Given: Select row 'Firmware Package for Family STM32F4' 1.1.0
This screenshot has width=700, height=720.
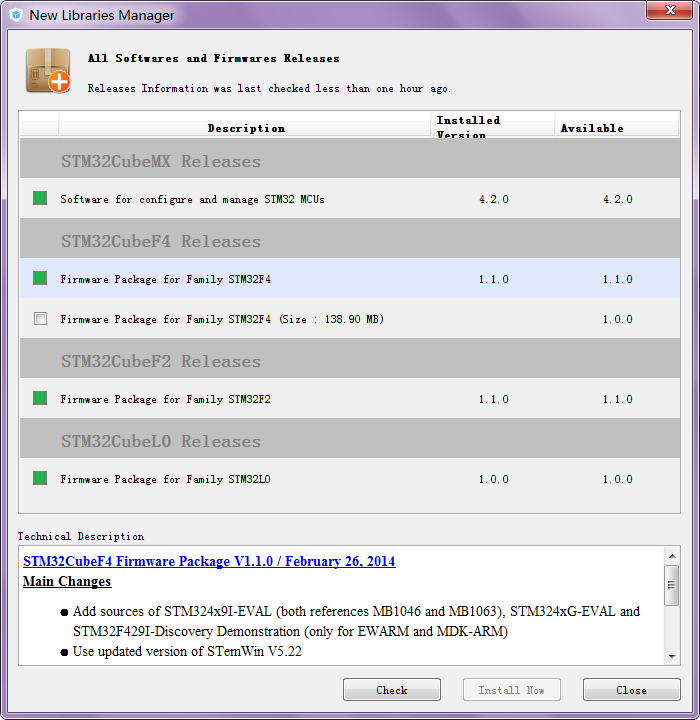Looking at the screenshot, I should 350,278.
